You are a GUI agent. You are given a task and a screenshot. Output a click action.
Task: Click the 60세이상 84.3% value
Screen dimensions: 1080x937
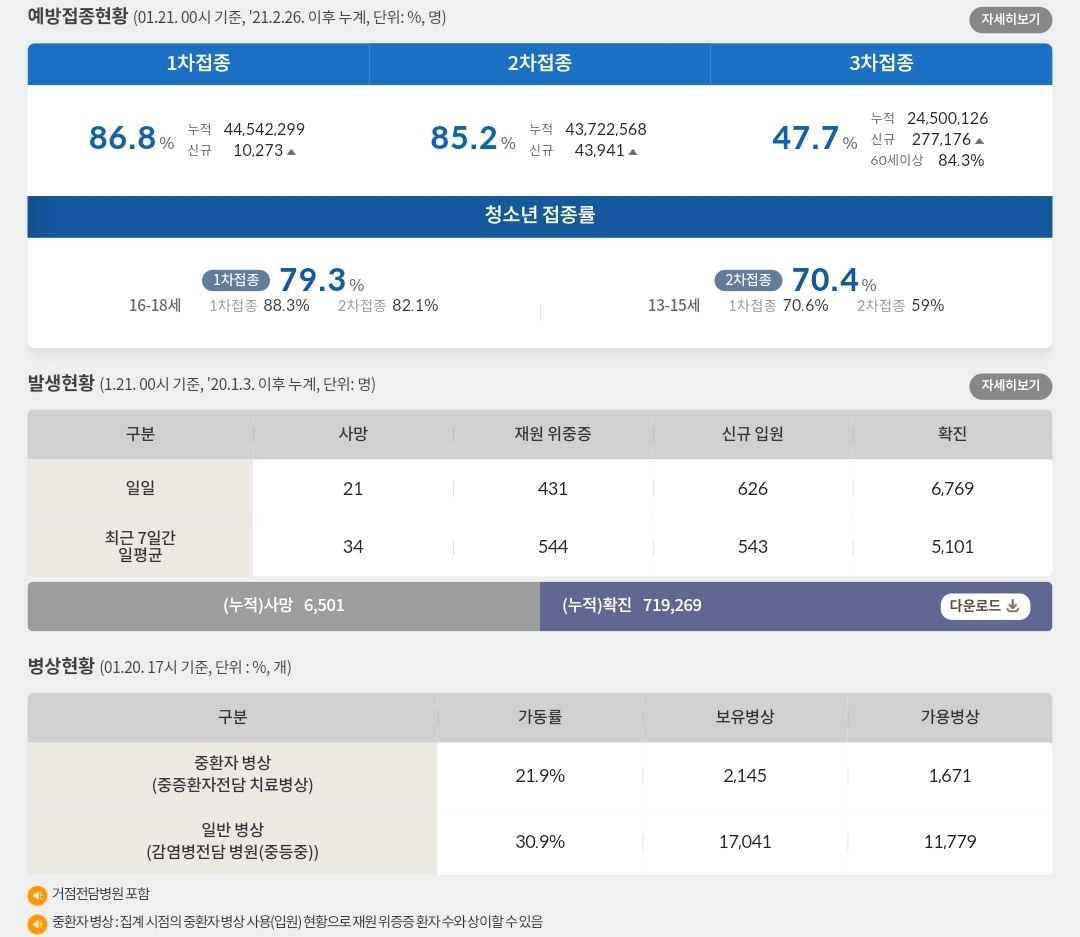961,161
